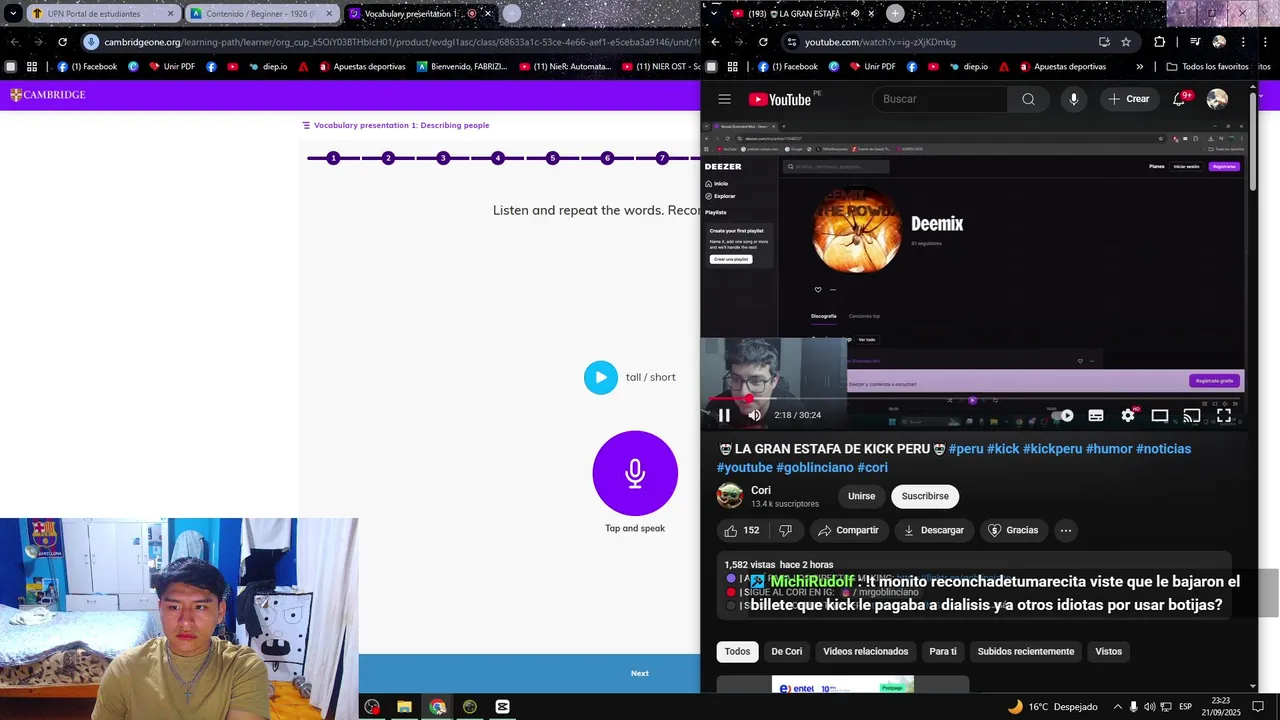Select the Todos filter chip
The height and width of the screenshot is (720, 1280).
click(737, 651)
